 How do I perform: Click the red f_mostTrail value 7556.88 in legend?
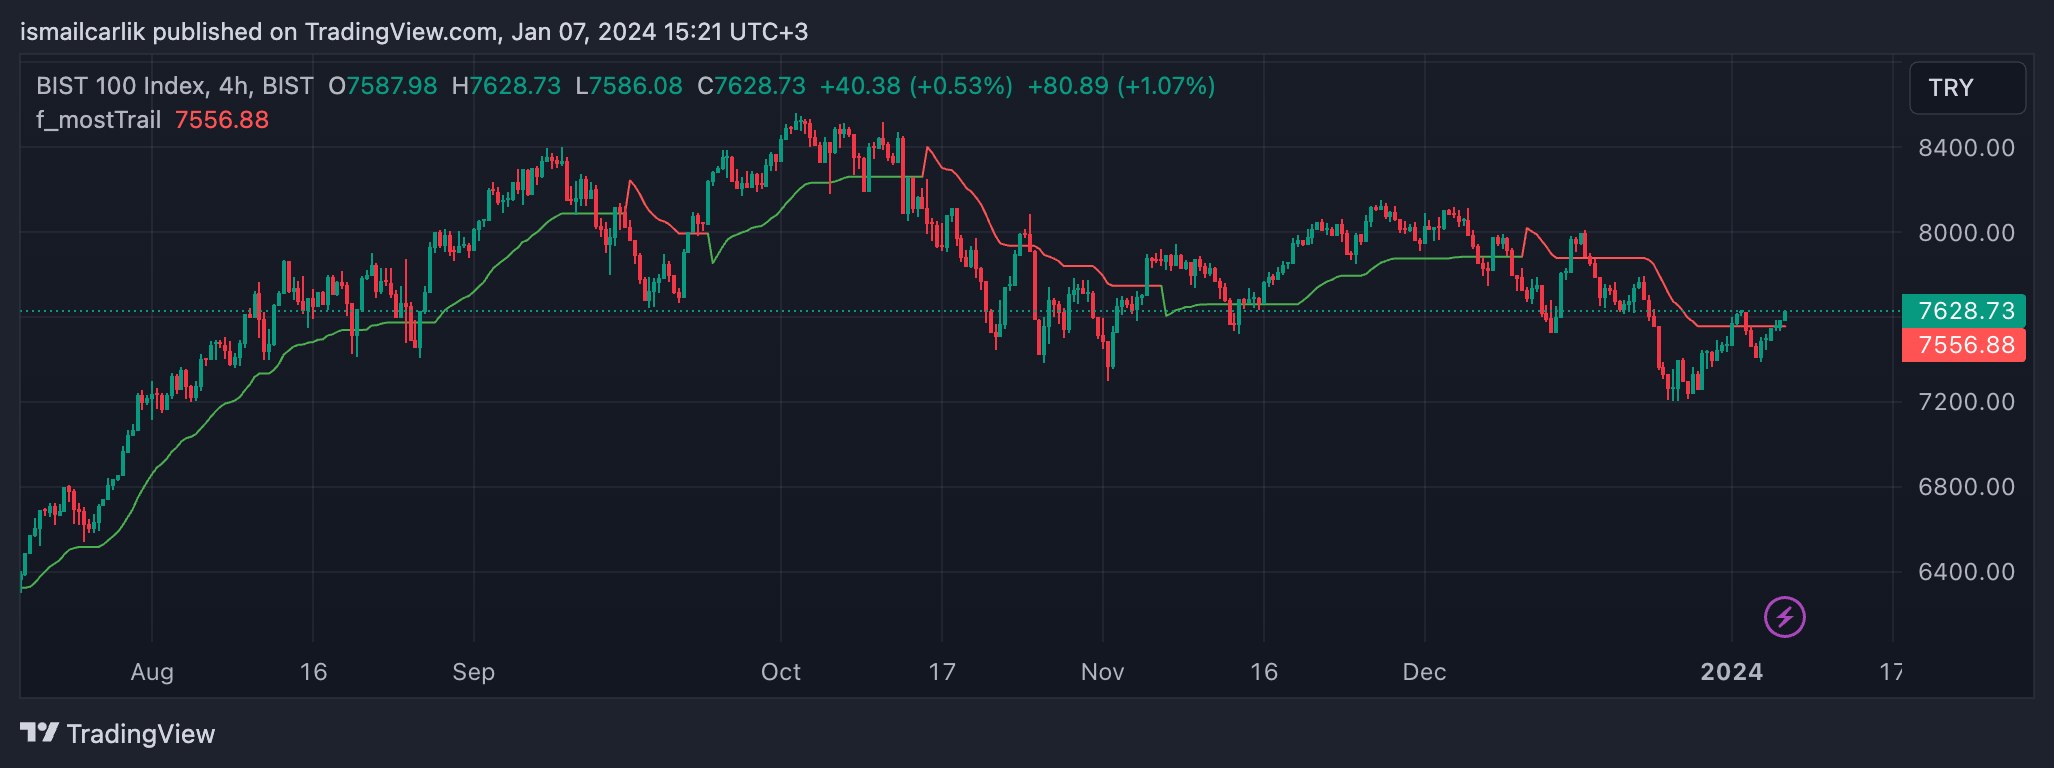(222, 120)
